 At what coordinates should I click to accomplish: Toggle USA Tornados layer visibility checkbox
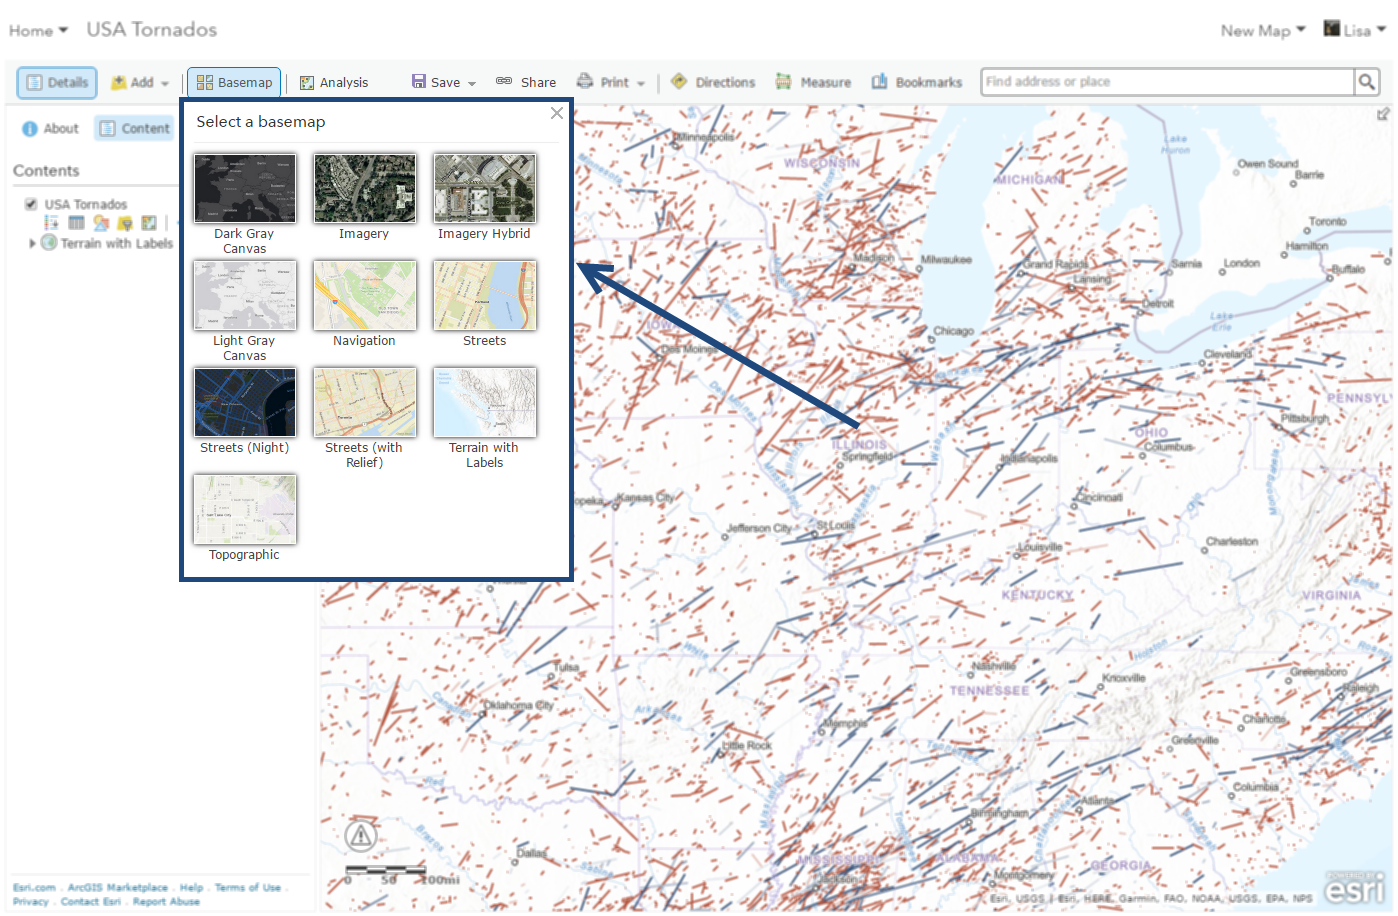[x=31, y=204]
